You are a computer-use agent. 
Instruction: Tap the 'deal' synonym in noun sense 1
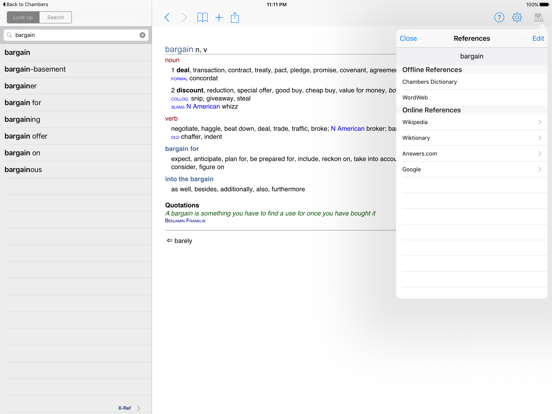[x=183, y=70]
